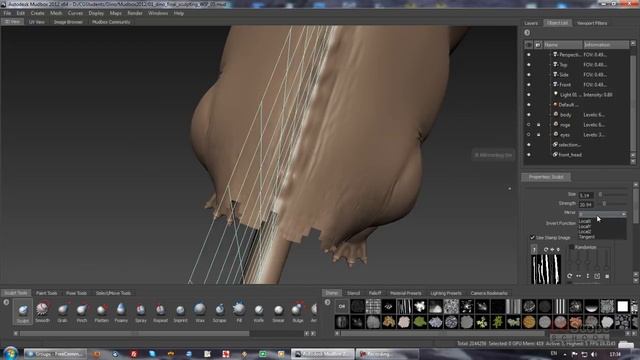Click the vertical flip icon below Randomize

(x=588, y=276)
